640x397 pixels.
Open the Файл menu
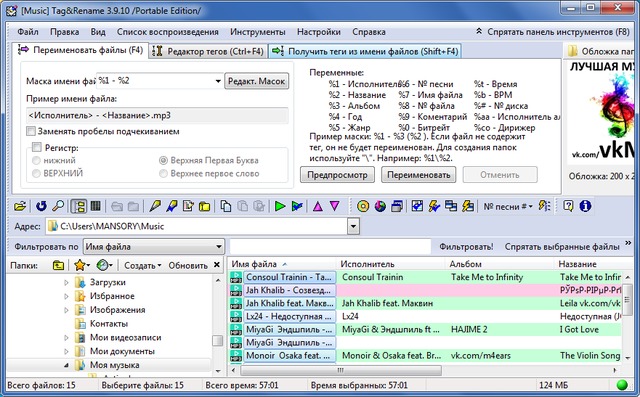point(28,32)
